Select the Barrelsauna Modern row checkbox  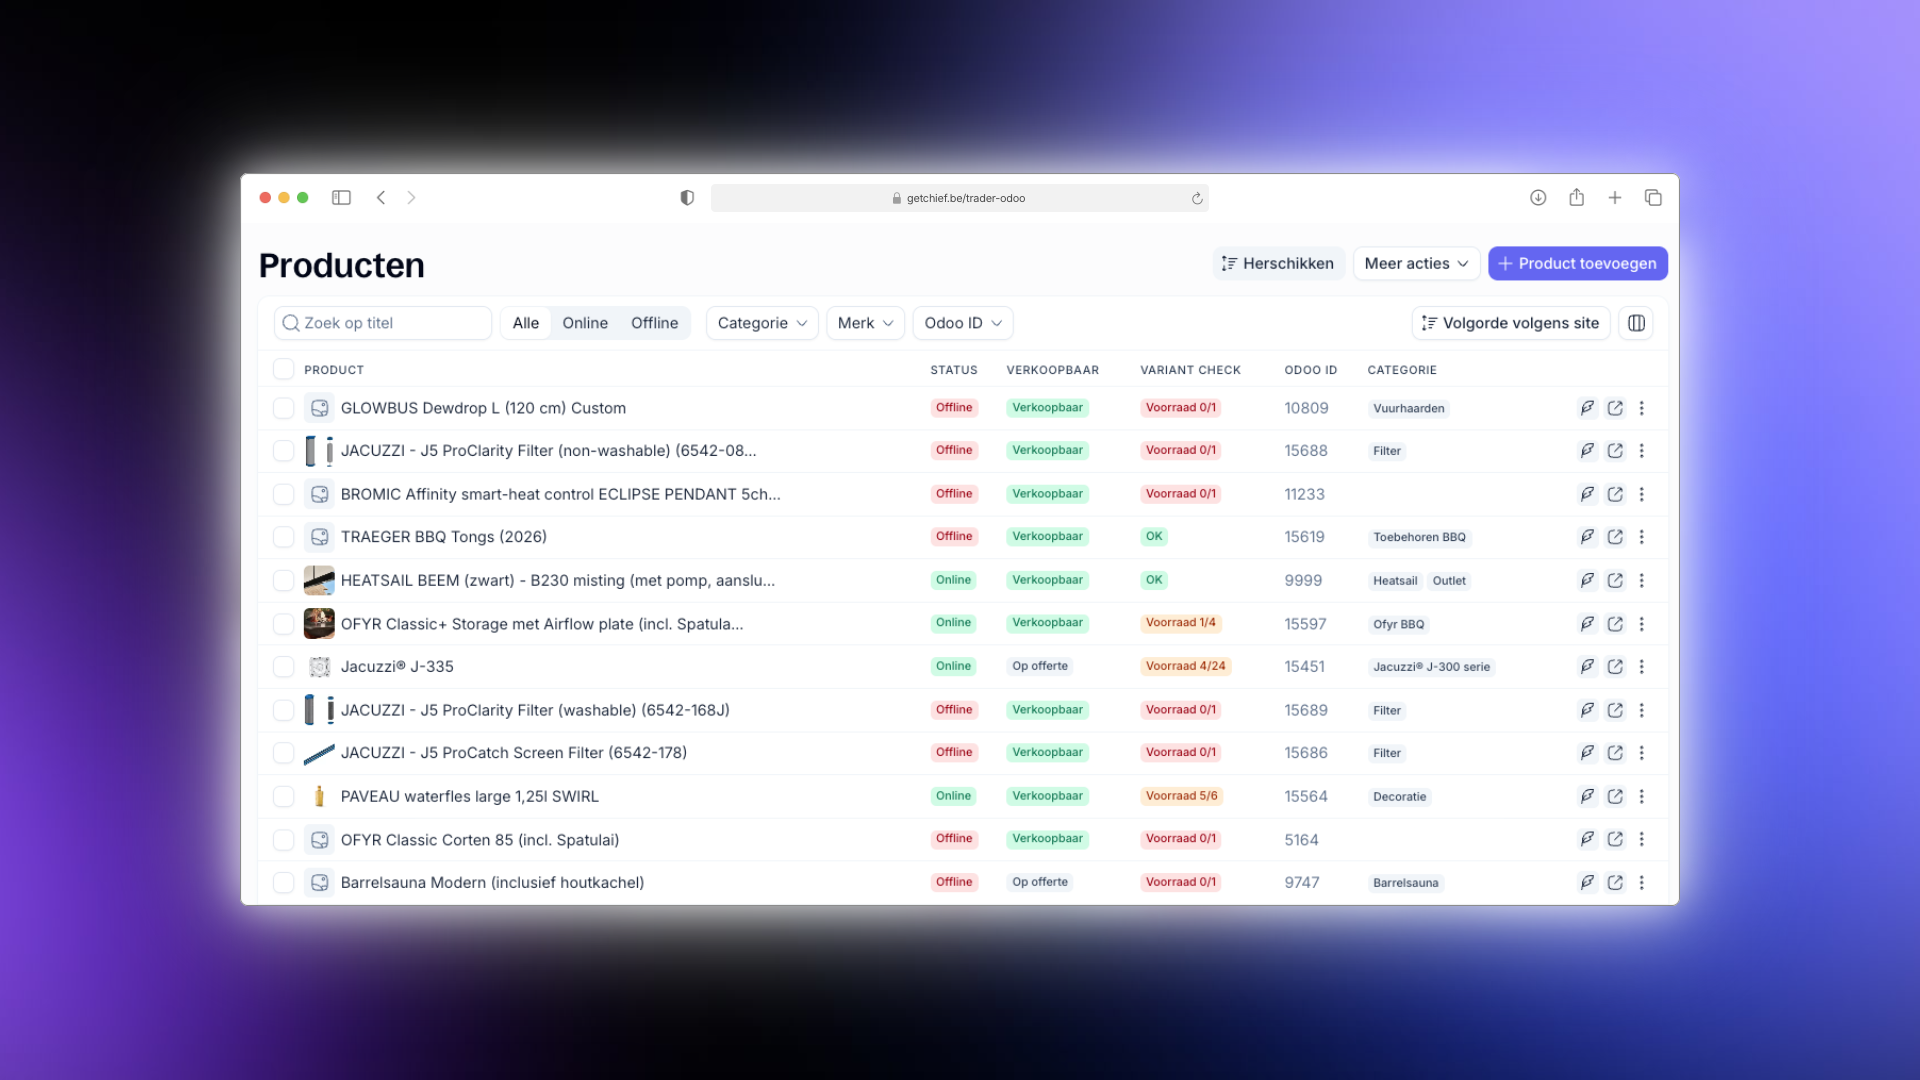click(x=284, y=882)
